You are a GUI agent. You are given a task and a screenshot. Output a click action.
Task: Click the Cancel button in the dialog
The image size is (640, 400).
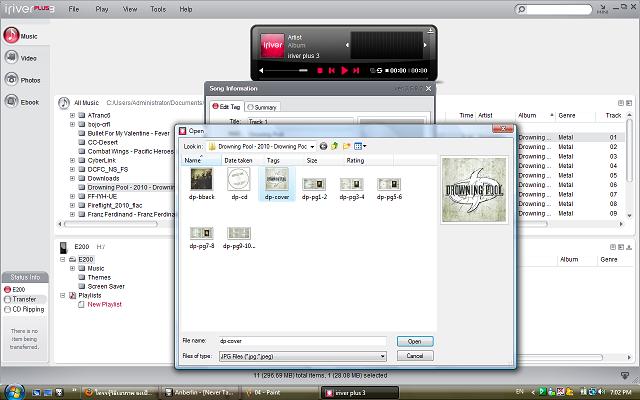(414, 355)
